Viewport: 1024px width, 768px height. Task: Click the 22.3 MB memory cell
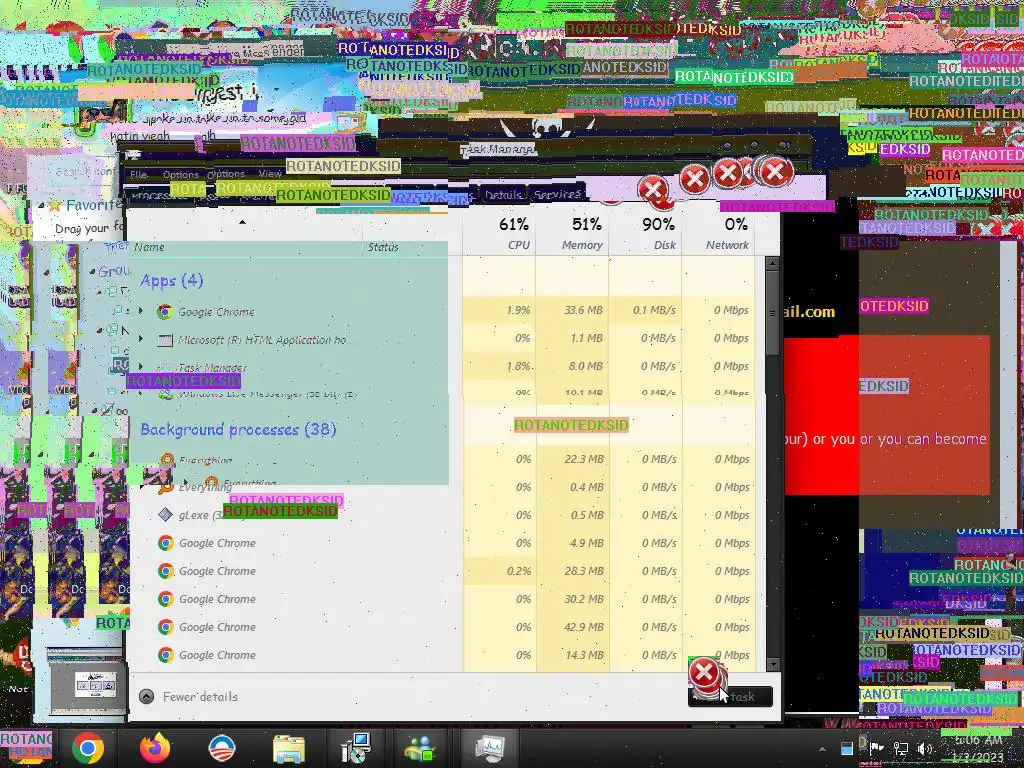573,459
